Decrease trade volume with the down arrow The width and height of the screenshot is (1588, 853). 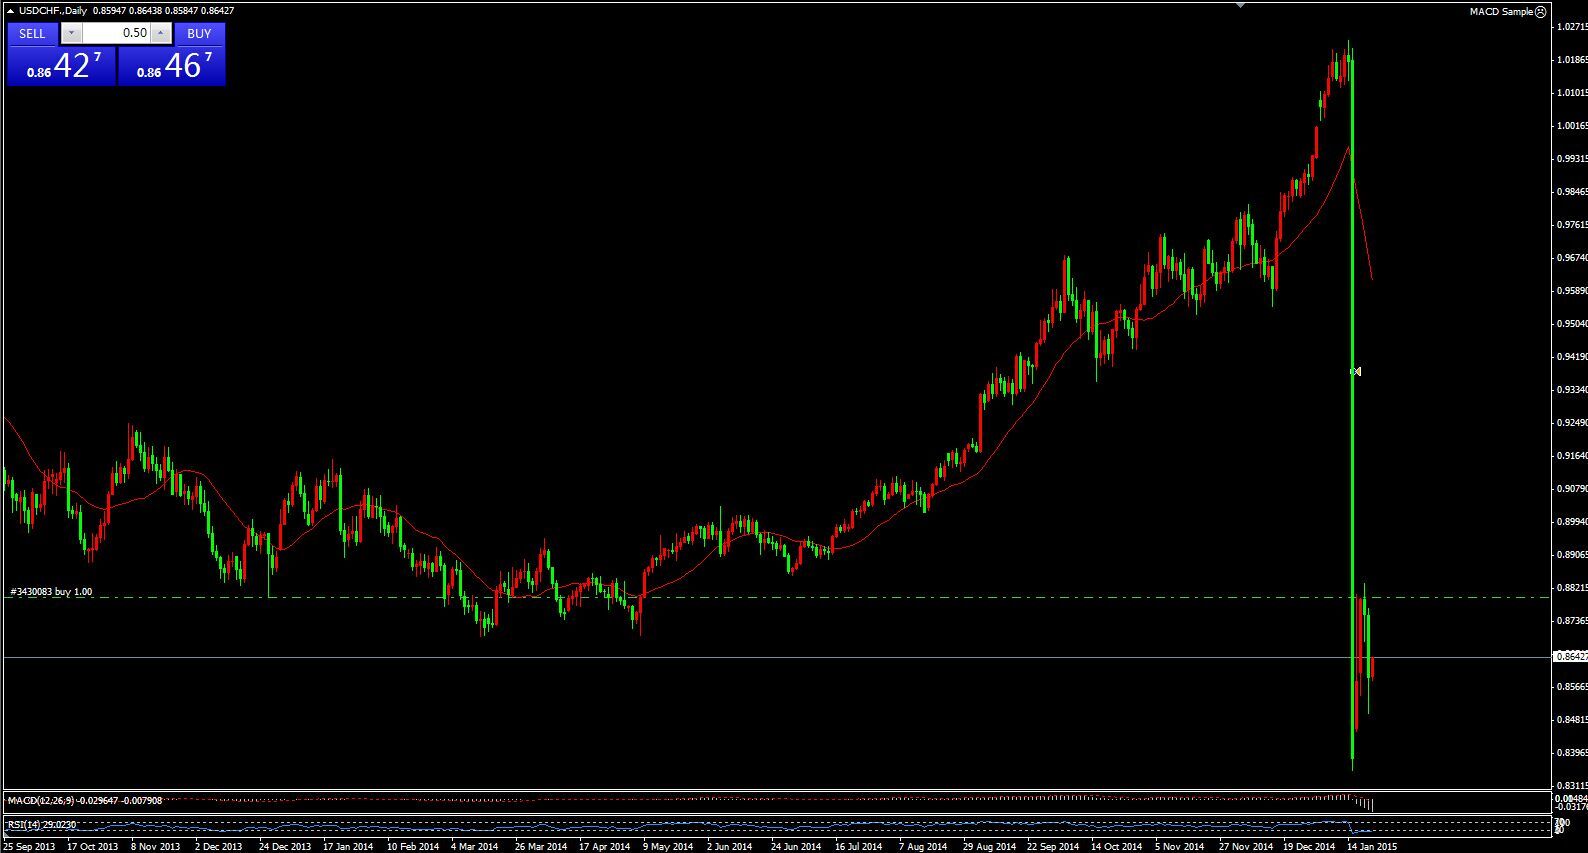tap(70, 33)
